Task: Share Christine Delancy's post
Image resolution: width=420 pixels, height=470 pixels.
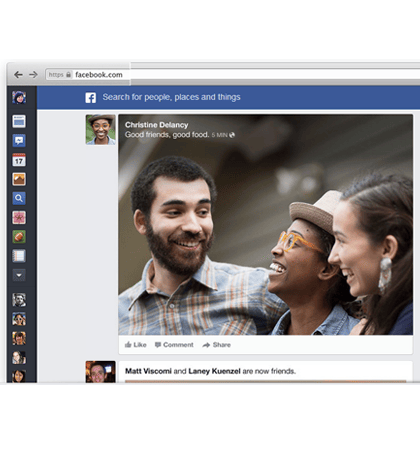Action: pos(216,345)
